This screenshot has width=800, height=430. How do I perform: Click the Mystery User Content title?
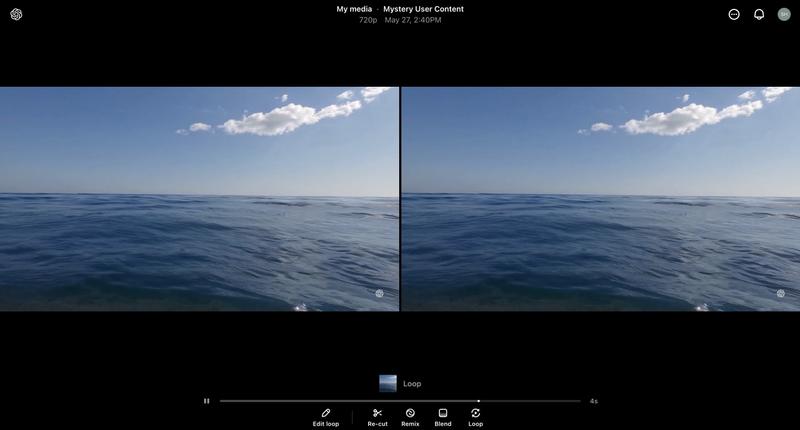[423, 9]
